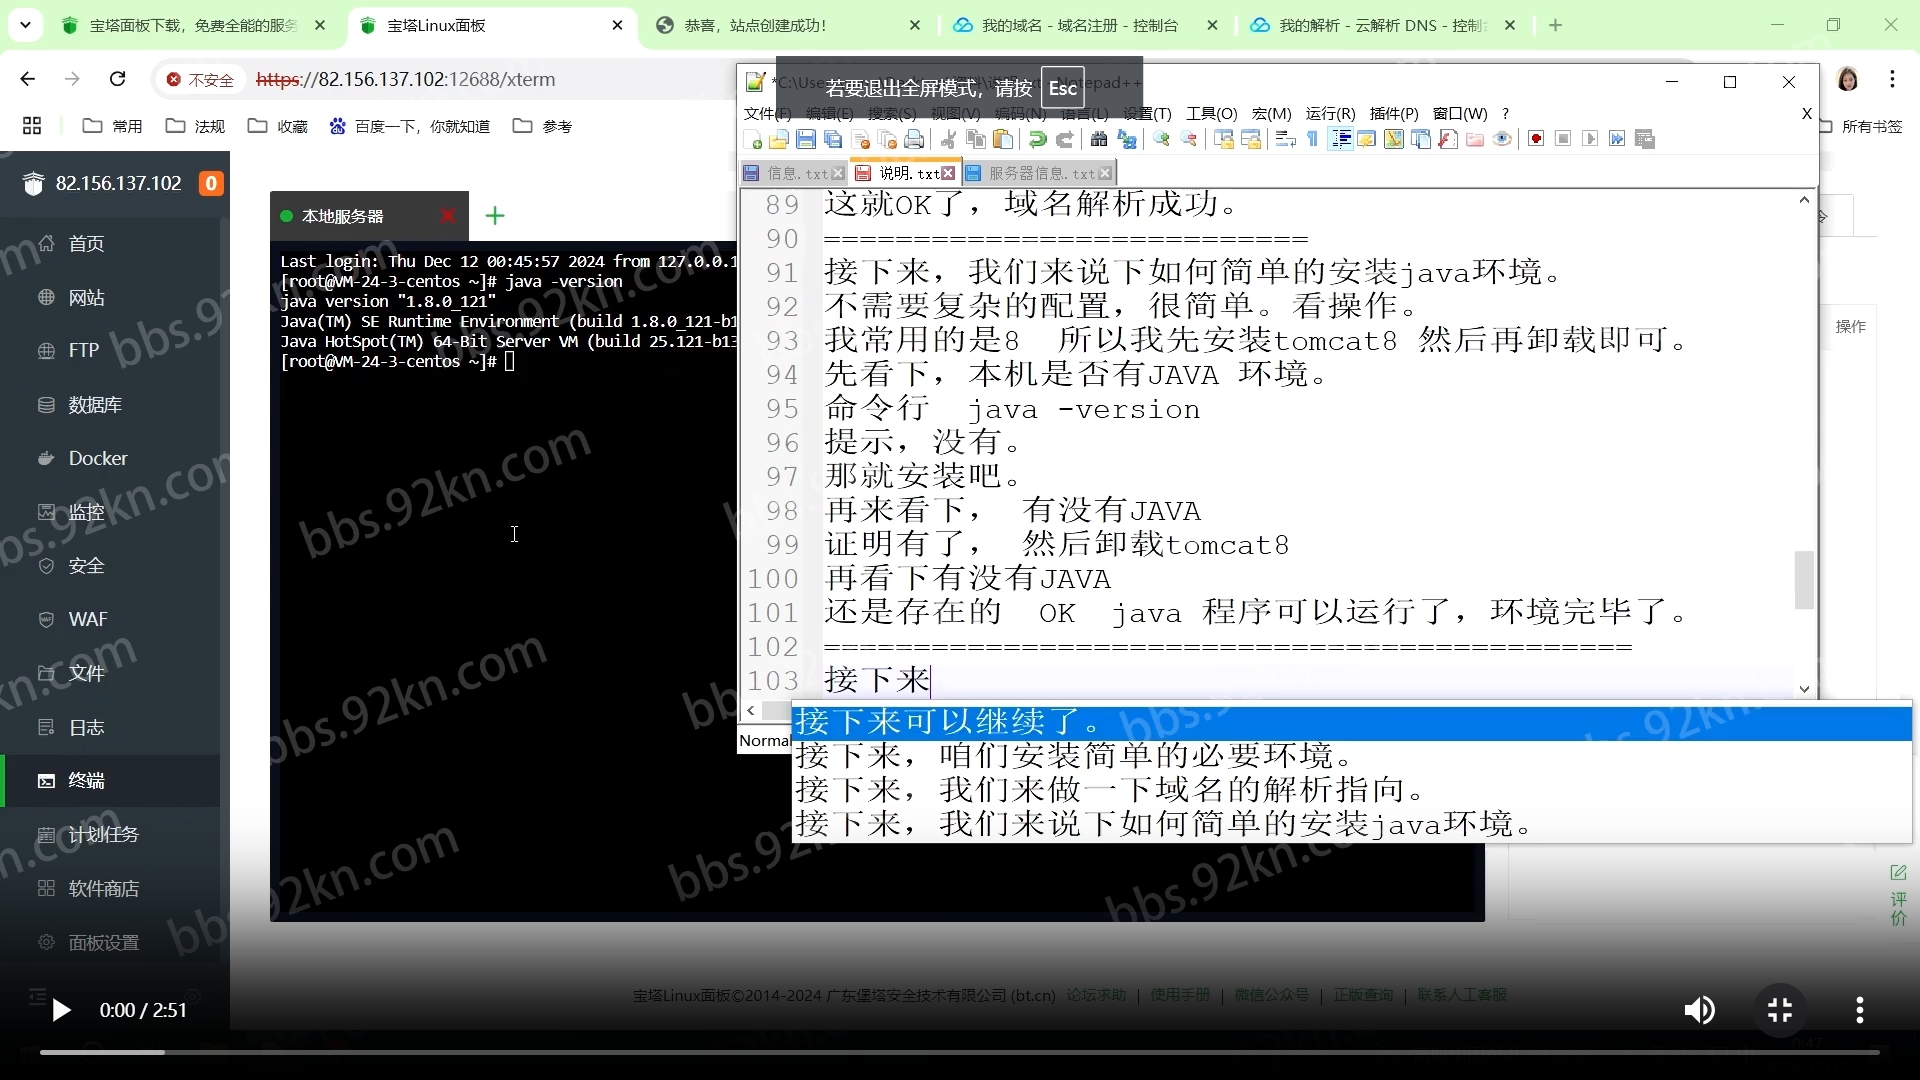This screenshot has width=1920, height=1080.
Task: Open a new browser tab
Action: (x=1555, y=25)
